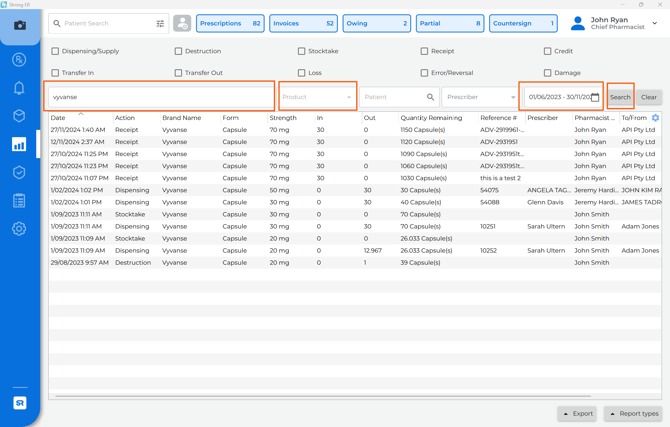Click the camera icon in the sidebar
670x427 pixels.
coord(19,25)
